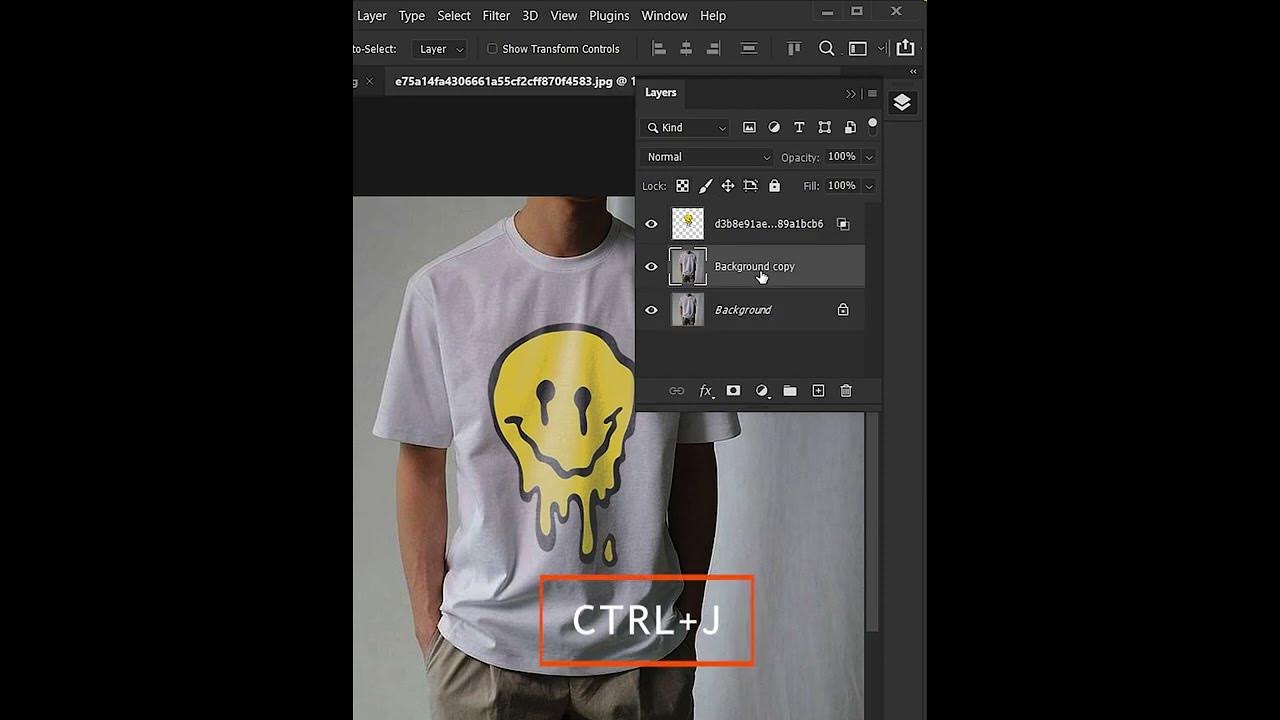The height and width of the screenshot is (720, 1280).
Task: Click the align top edges icon
Action: (x=794, y=48)
